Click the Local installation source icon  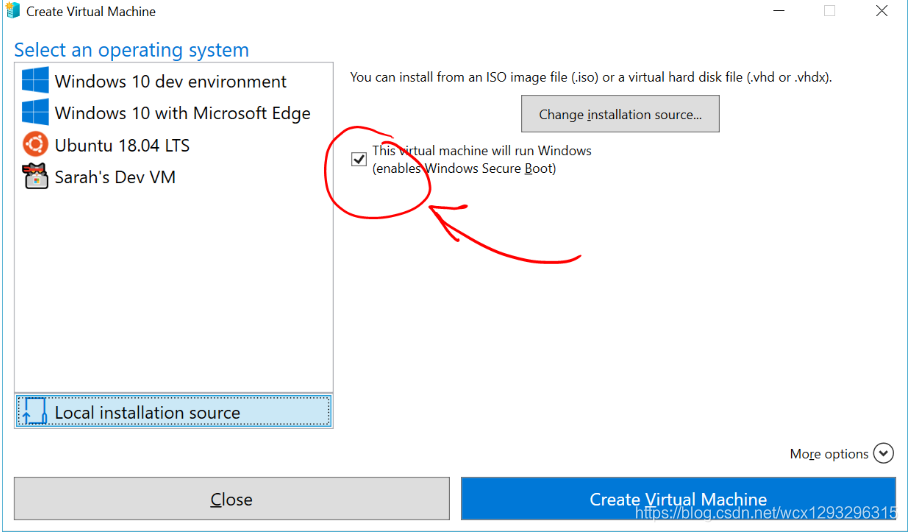tap(34, 412)
